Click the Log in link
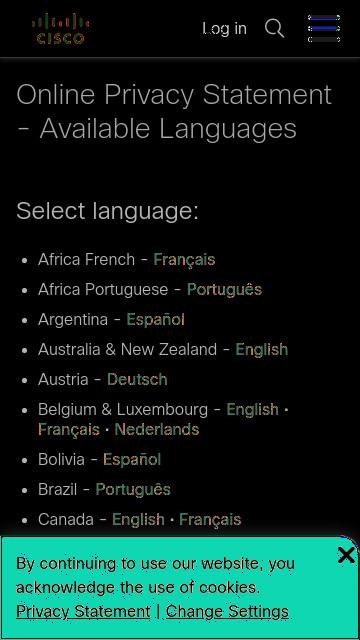360x640 pixels. (224, 29)
